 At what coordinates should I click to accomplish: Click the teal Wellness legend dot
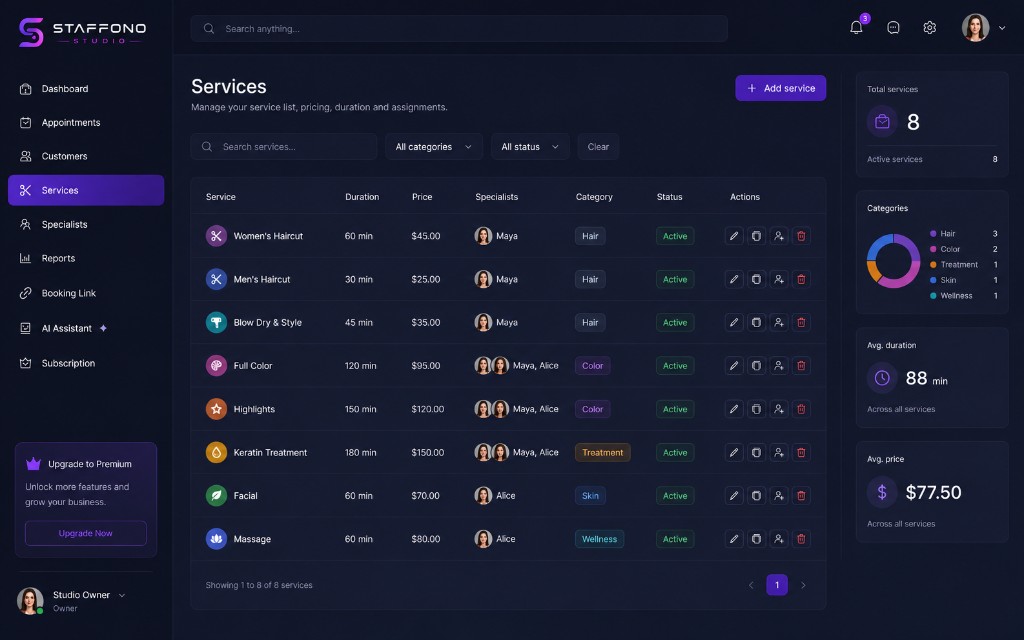(x=933, y=296)
